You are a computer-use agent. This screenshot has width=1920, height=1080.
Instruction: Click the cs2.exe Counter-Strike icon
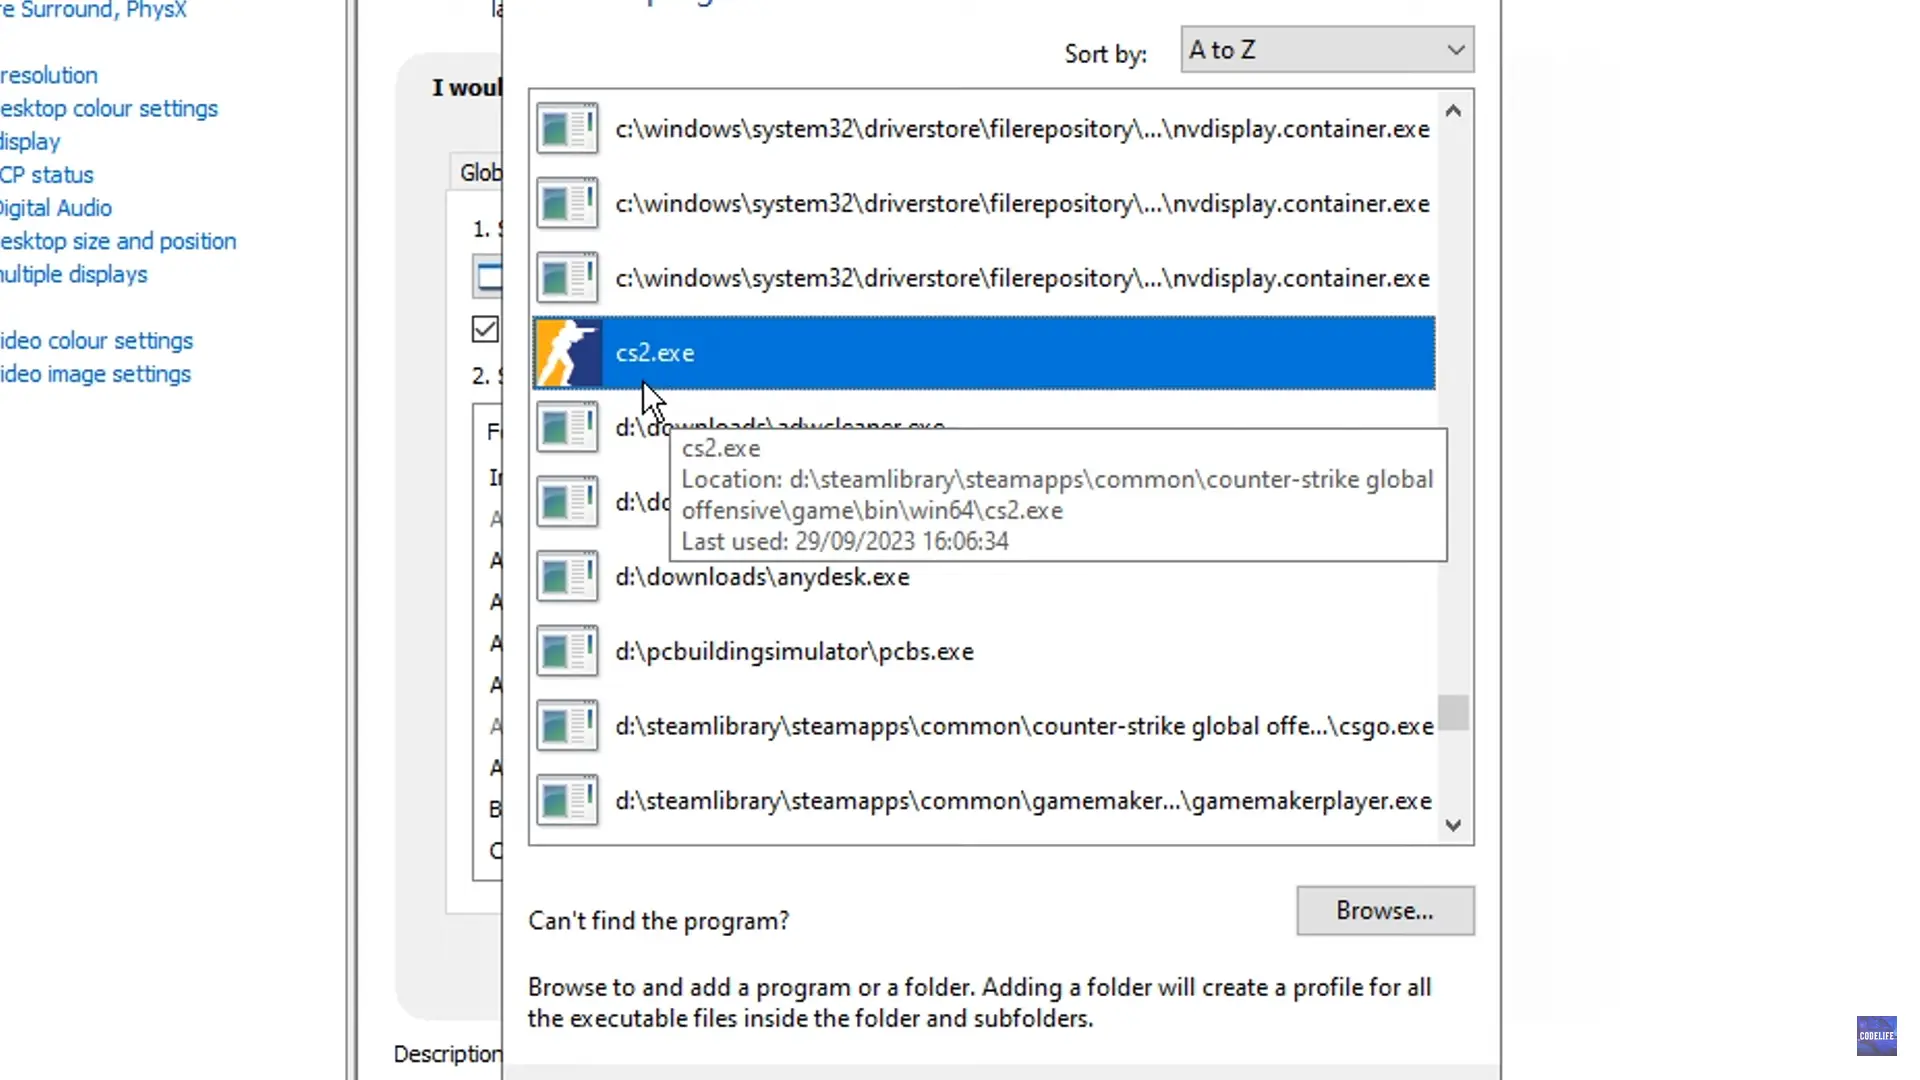568,353
